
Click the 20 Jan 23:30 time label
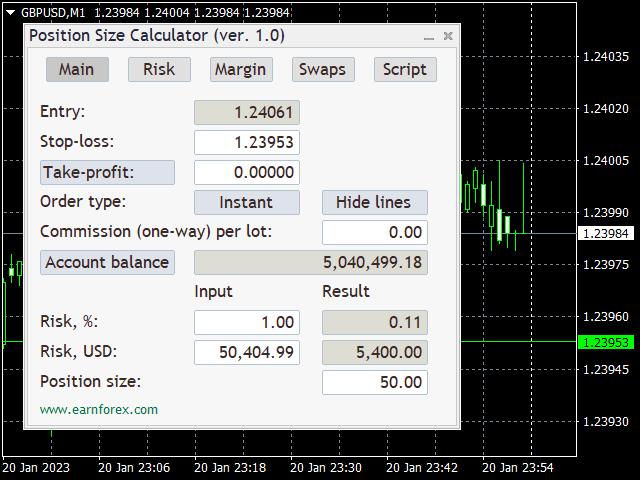pyautogui.click(x=326, y=467)
